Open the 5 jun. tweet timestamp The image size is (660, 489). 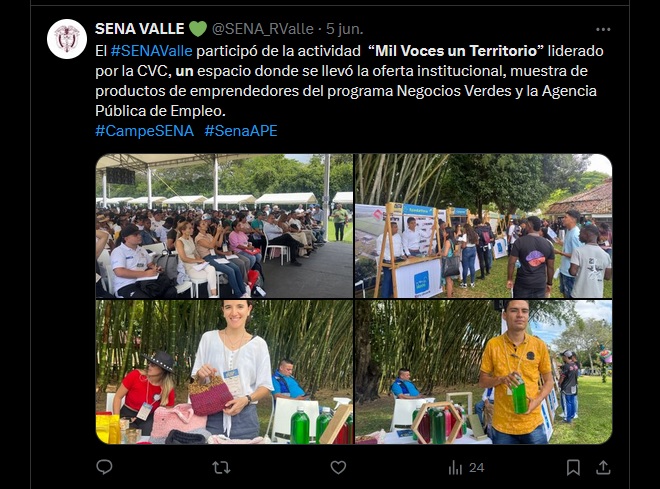tap(344, 29)
